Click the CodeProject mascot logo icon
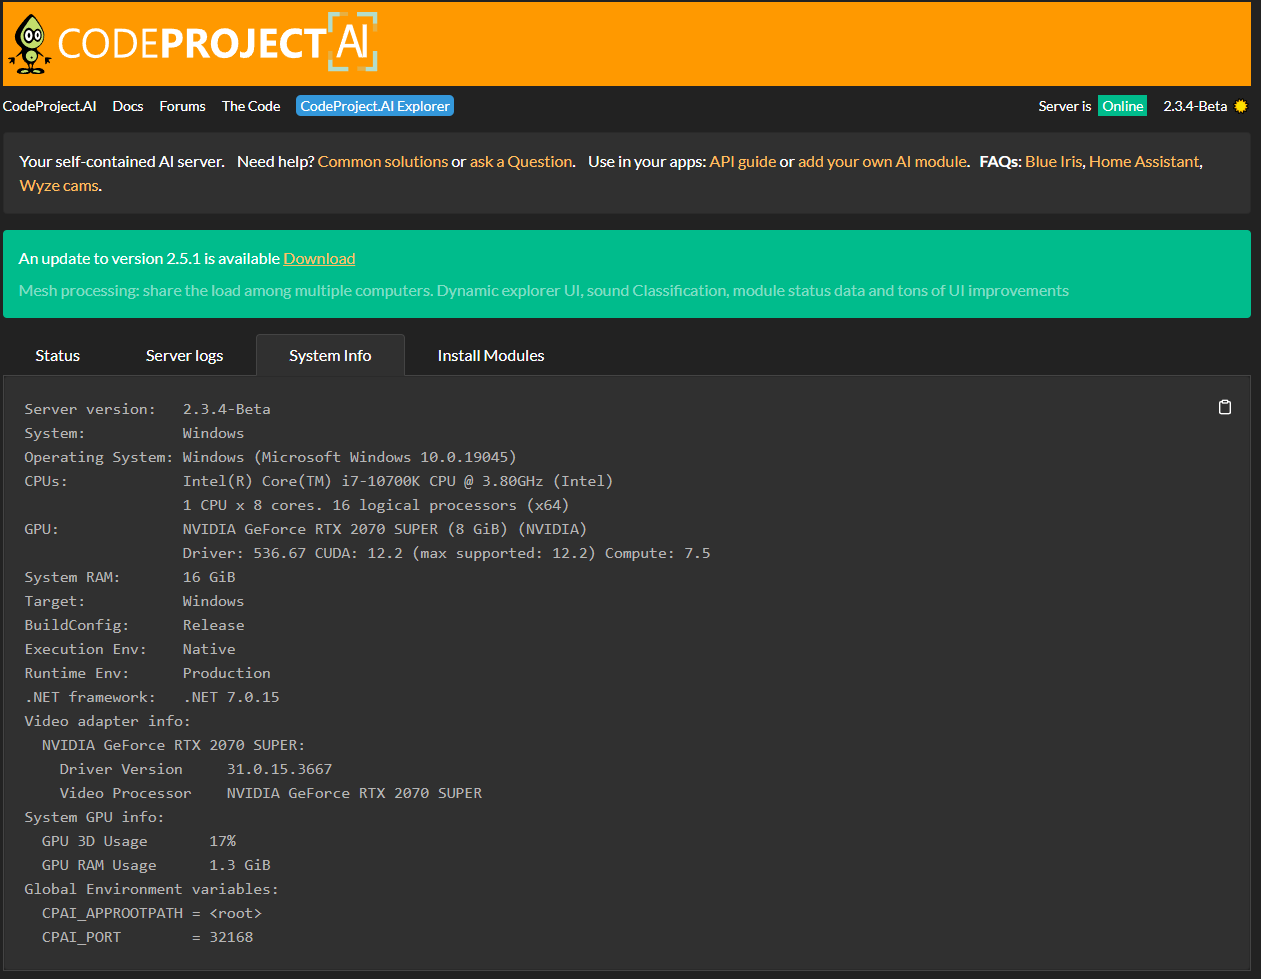 click(x=30, y=44)
